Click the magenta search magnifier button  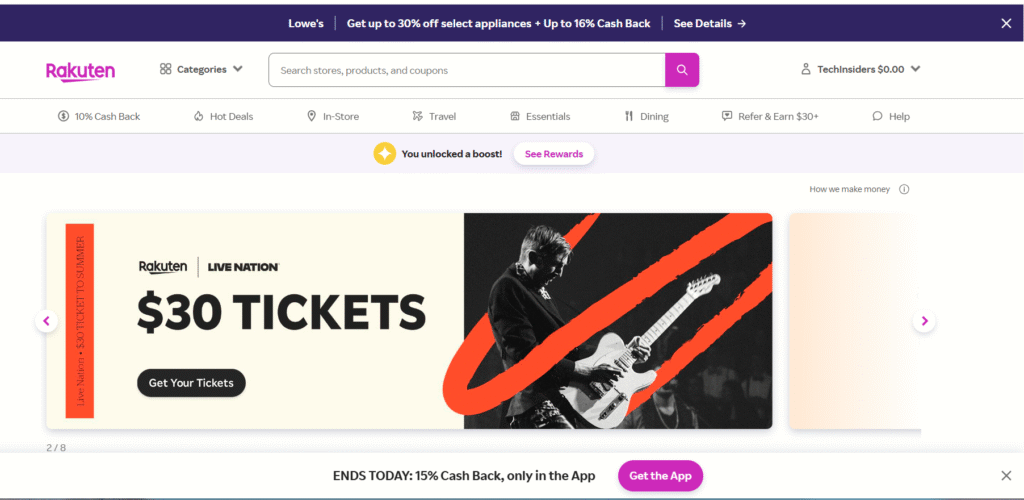pos(682,70)
